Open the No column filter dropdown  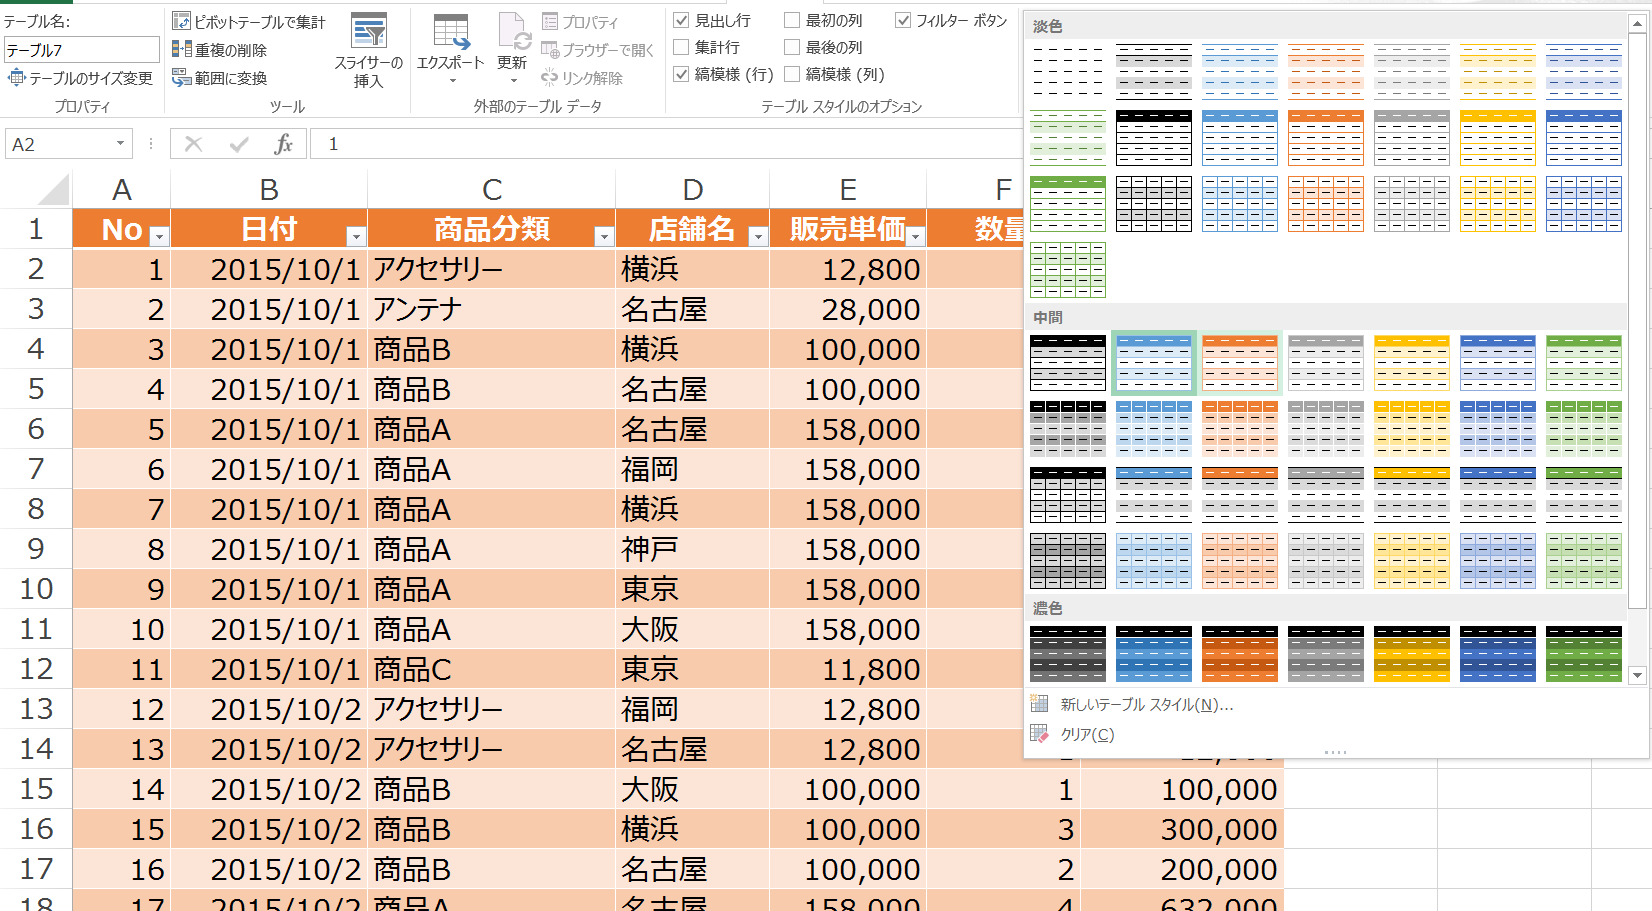pyautogui.click(x=158, y=236)
